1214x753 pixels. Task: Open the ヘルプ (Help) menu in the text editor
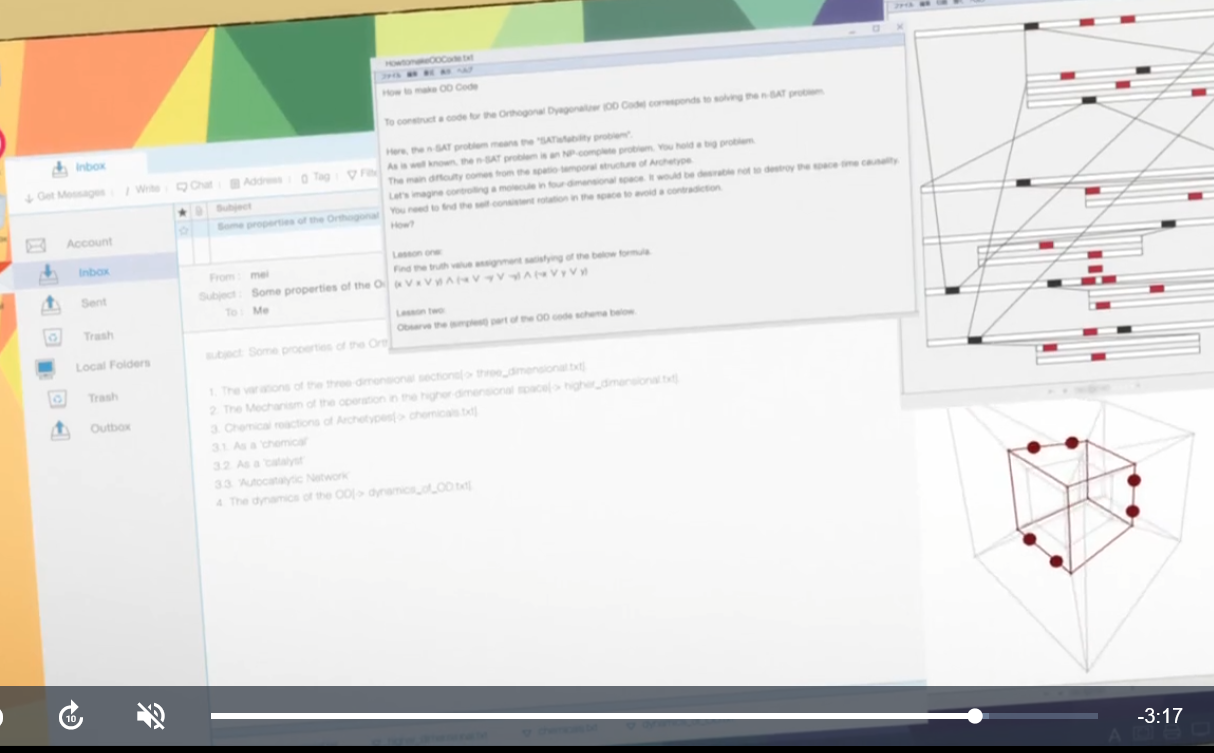click(464, 71)
